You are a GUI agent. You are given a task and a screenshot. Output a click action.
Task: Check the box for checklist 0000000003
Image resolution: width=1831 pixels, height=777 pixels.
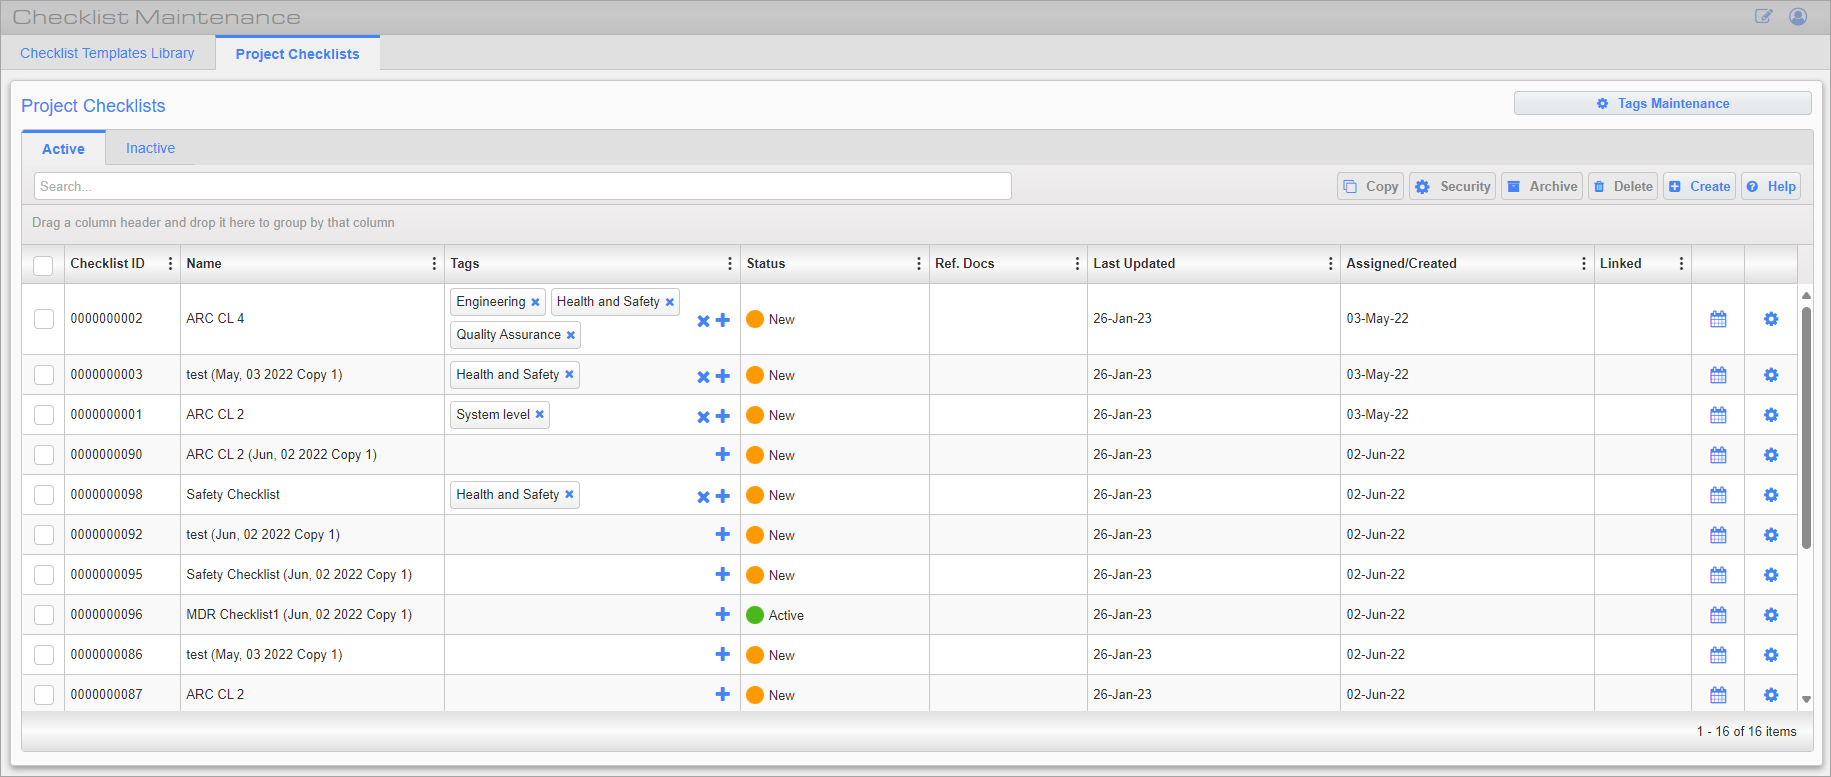pyautogui.click(x=44, y=375)
